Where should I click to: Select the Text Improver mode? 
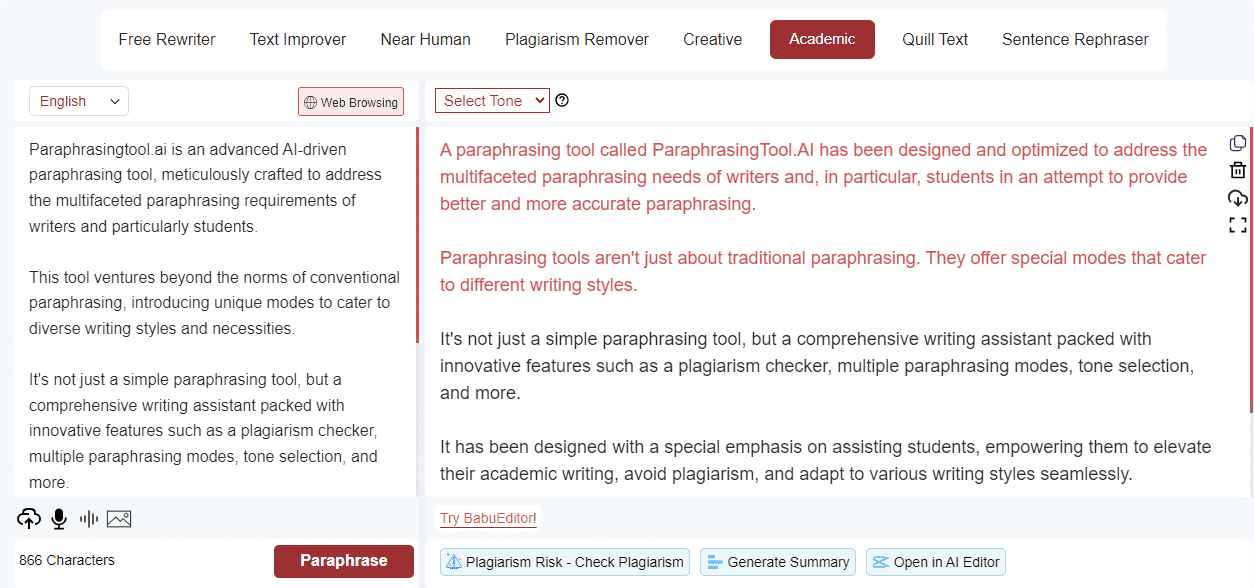298,40
